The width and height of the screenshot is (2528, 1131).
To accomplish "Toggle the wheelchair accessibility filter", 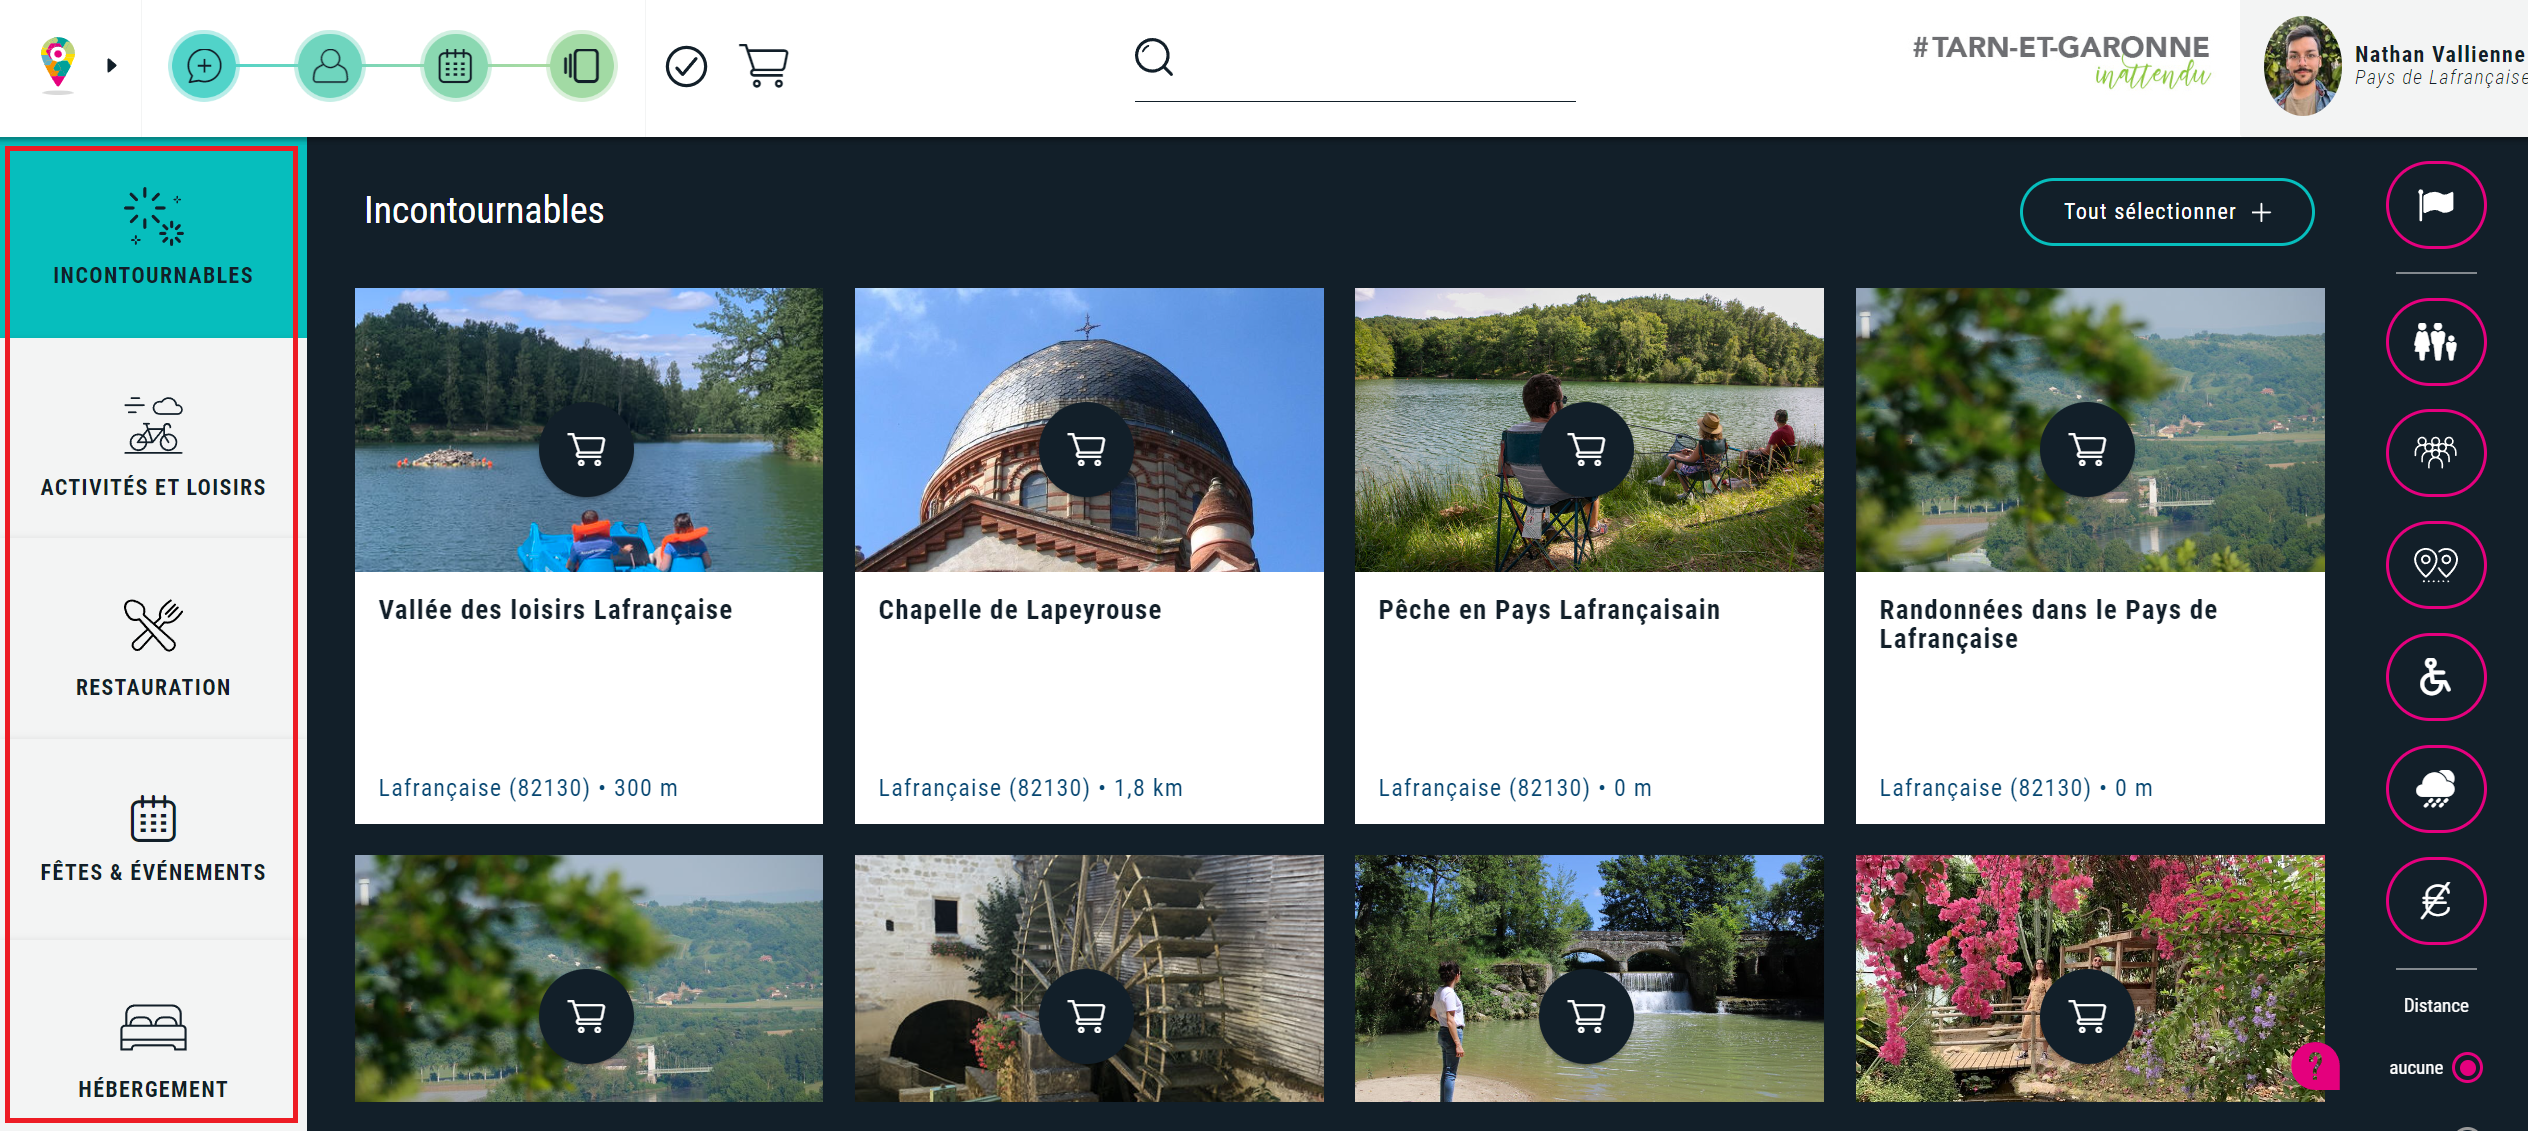I will [2435, 677].
